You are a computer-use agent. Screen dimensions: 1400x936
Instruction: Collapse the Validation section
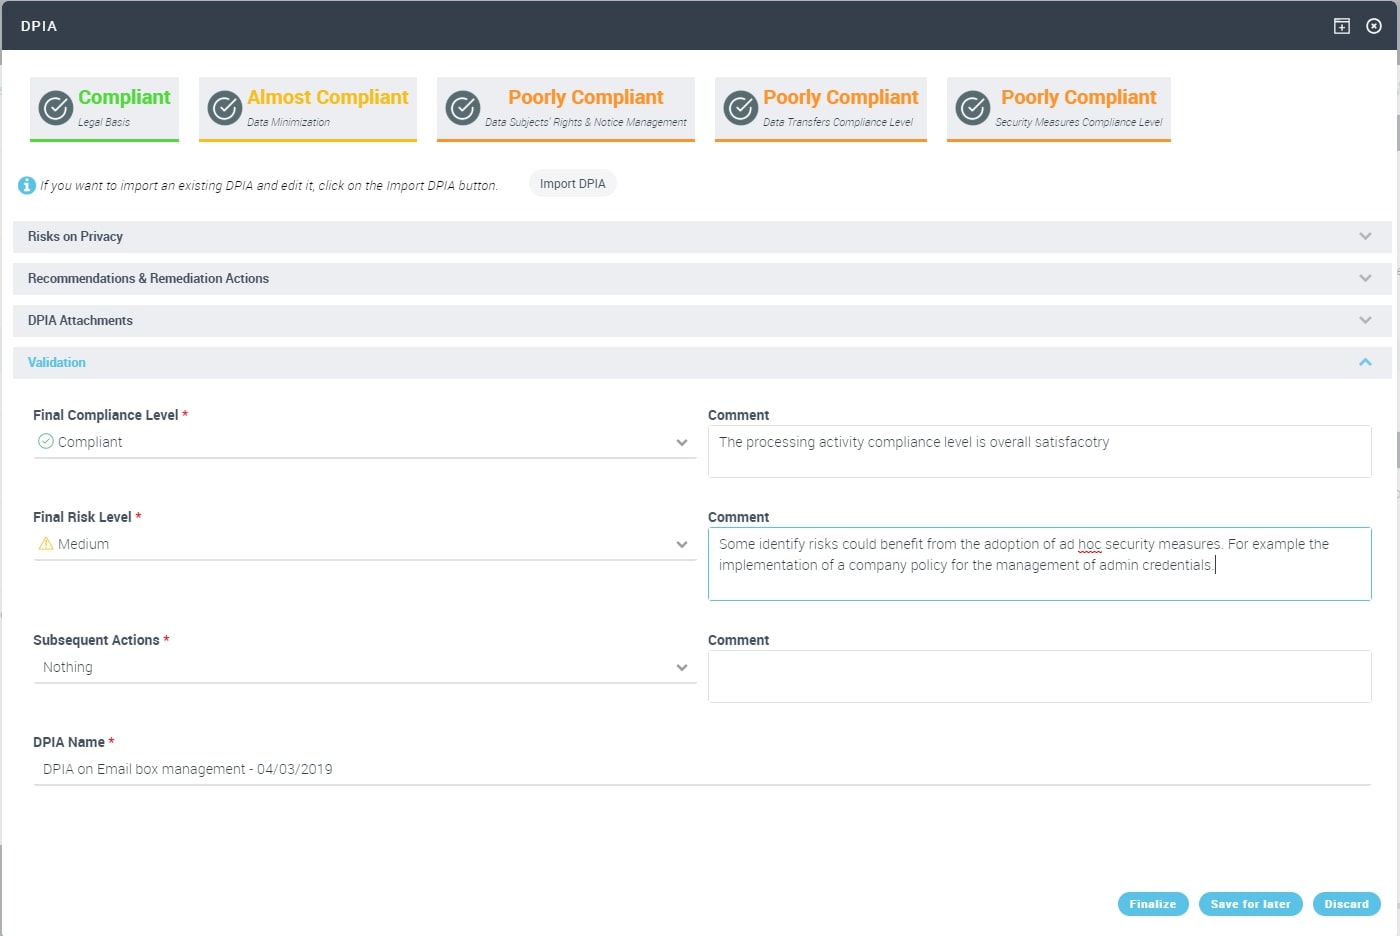click(1365, 363)
